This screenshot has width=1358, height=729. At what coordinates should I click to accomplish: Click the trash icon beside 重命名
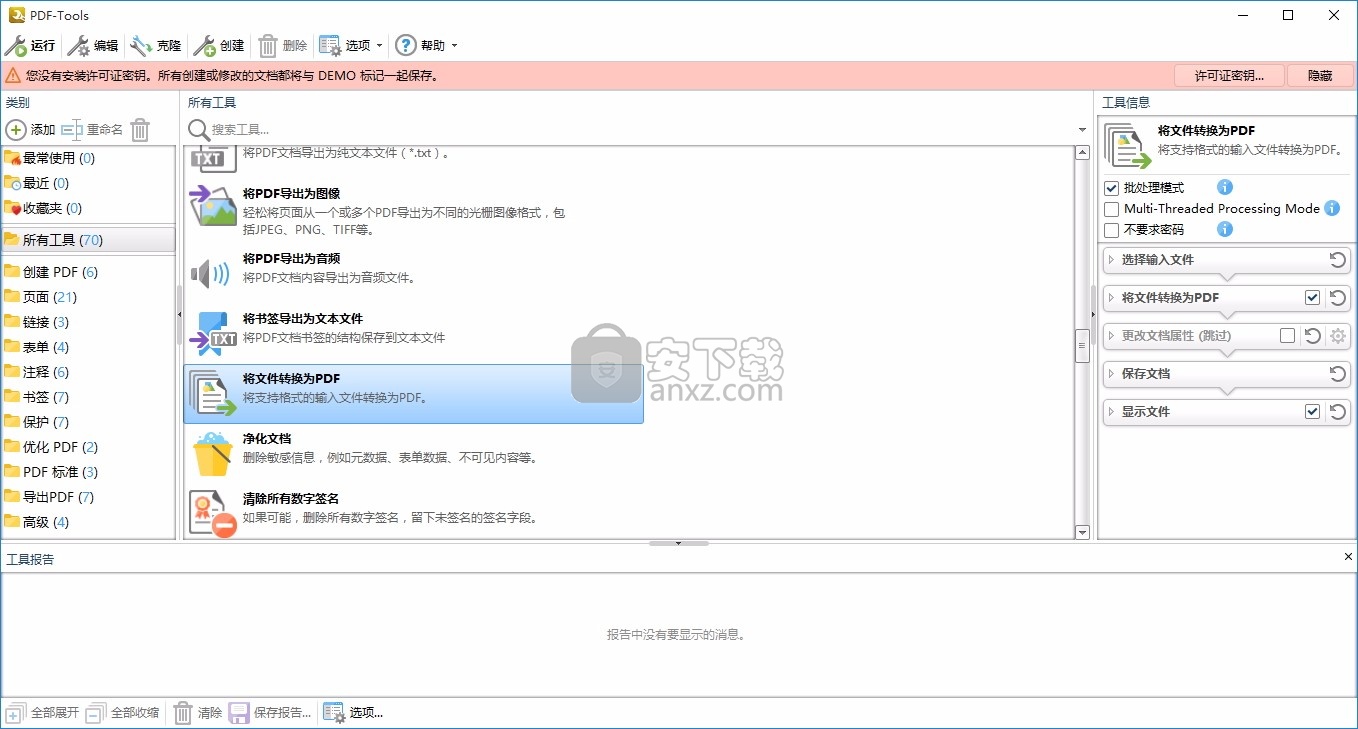tap(140, 130)
